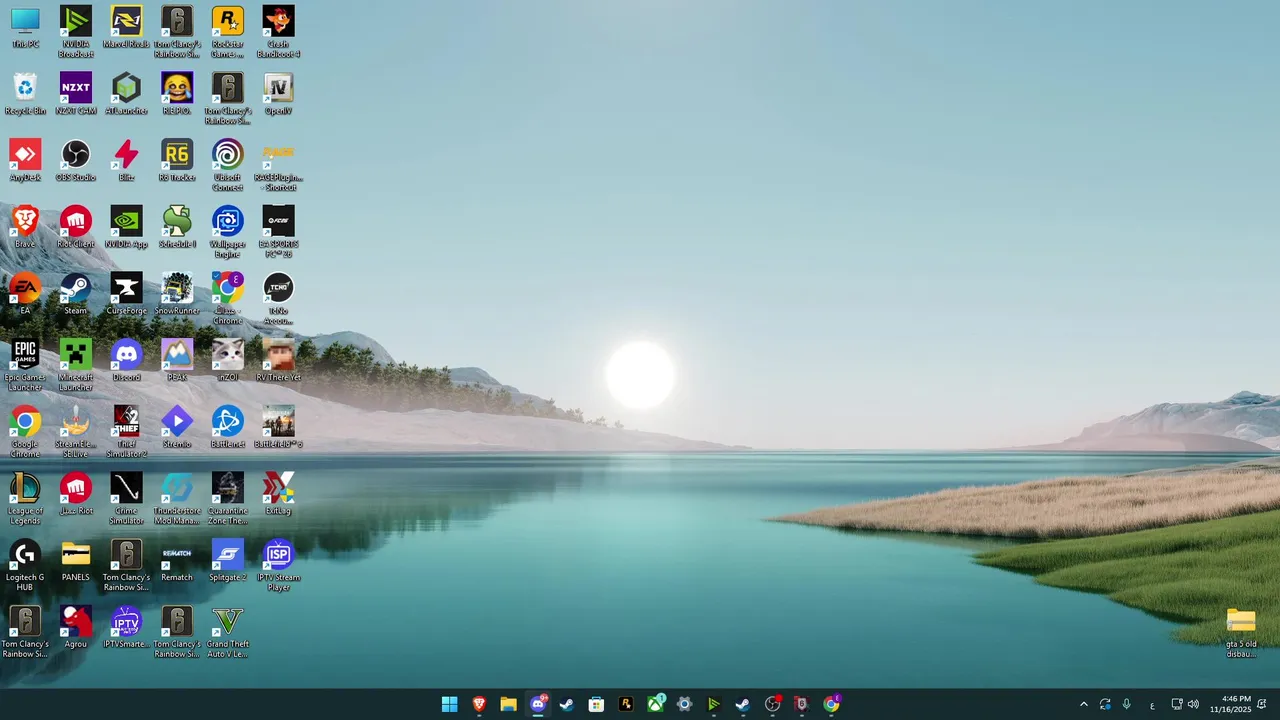1280x720 pixels.
Task: Launch the CurseForge shortcut
Action: click(126, 294)
